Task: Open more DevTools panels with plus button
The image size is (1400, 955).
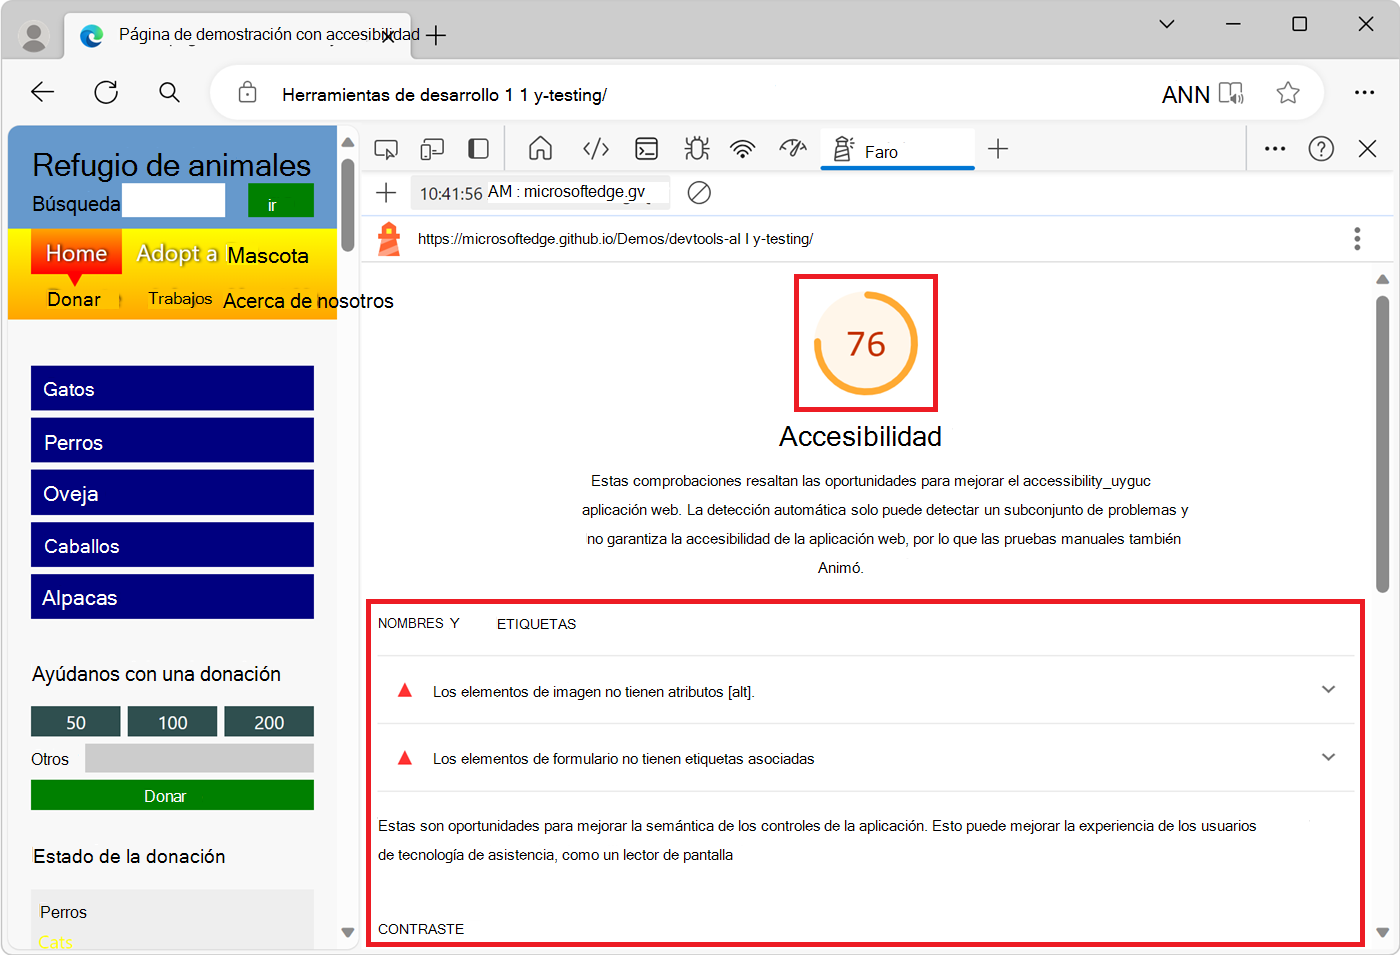Action: pyautogui.click(x=998, y=148)
